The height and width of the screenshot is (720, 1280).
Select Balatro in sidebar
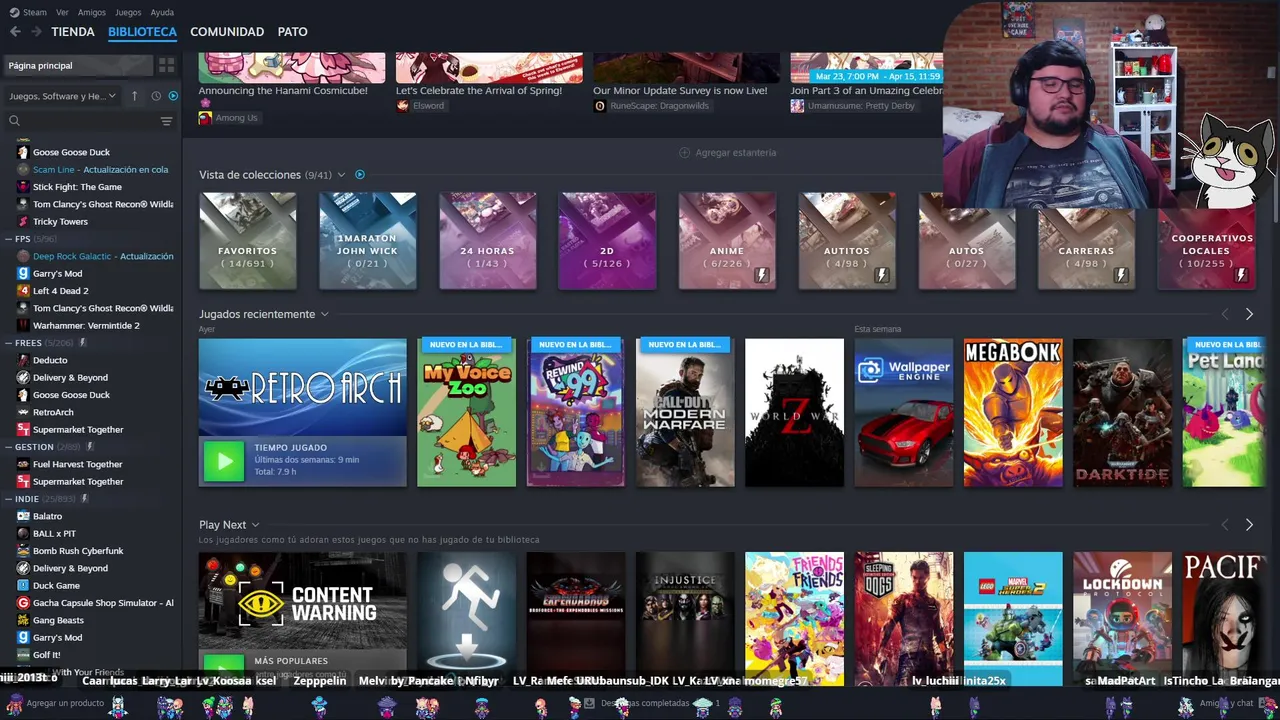point(47,516)
